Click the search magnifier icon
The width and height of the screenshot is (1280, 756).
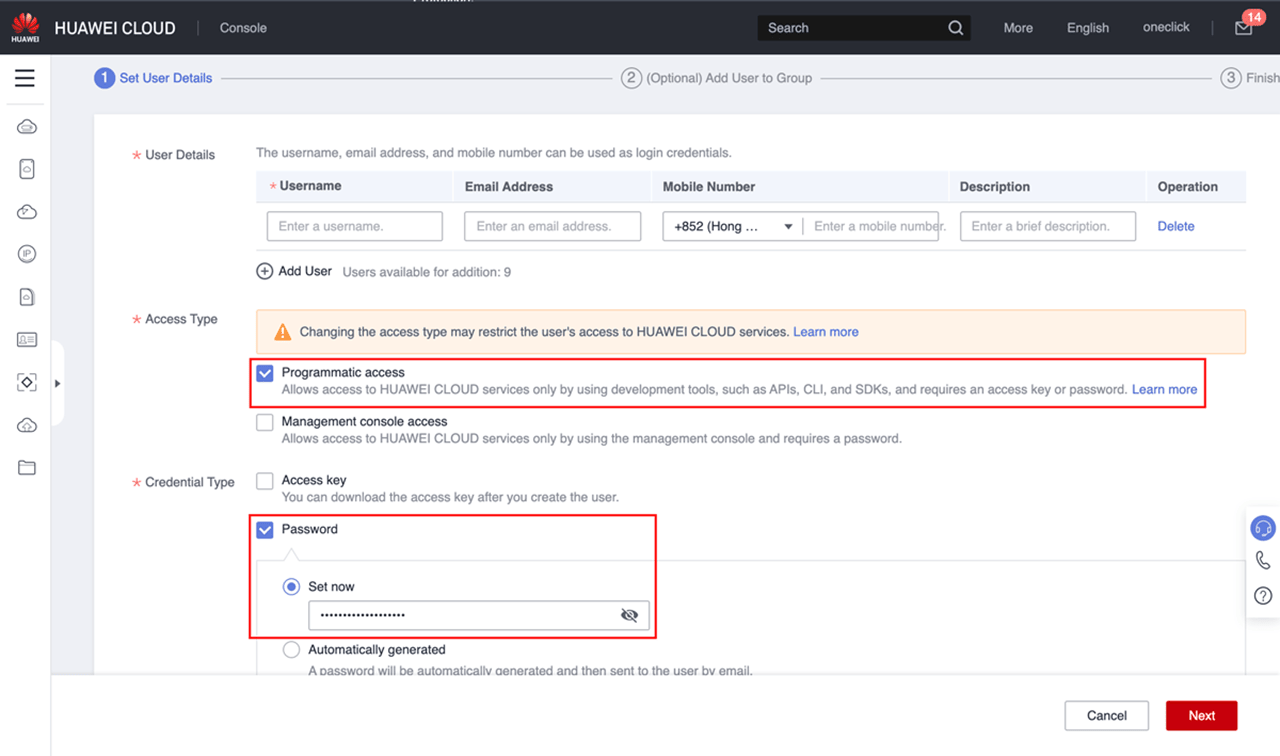tap(955, 28)
